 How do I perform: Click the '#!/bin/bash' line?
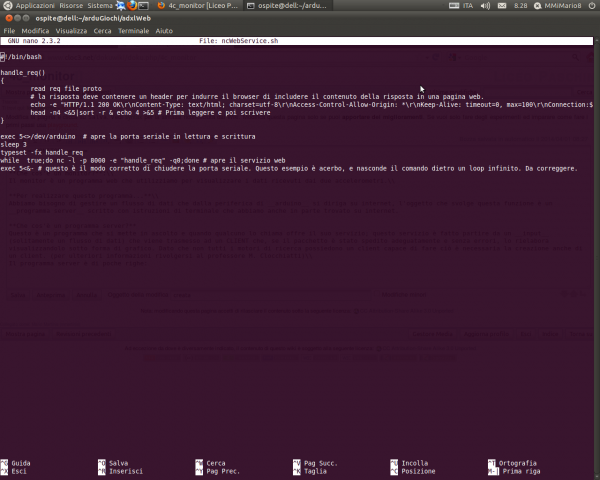[x=21, y=57]
